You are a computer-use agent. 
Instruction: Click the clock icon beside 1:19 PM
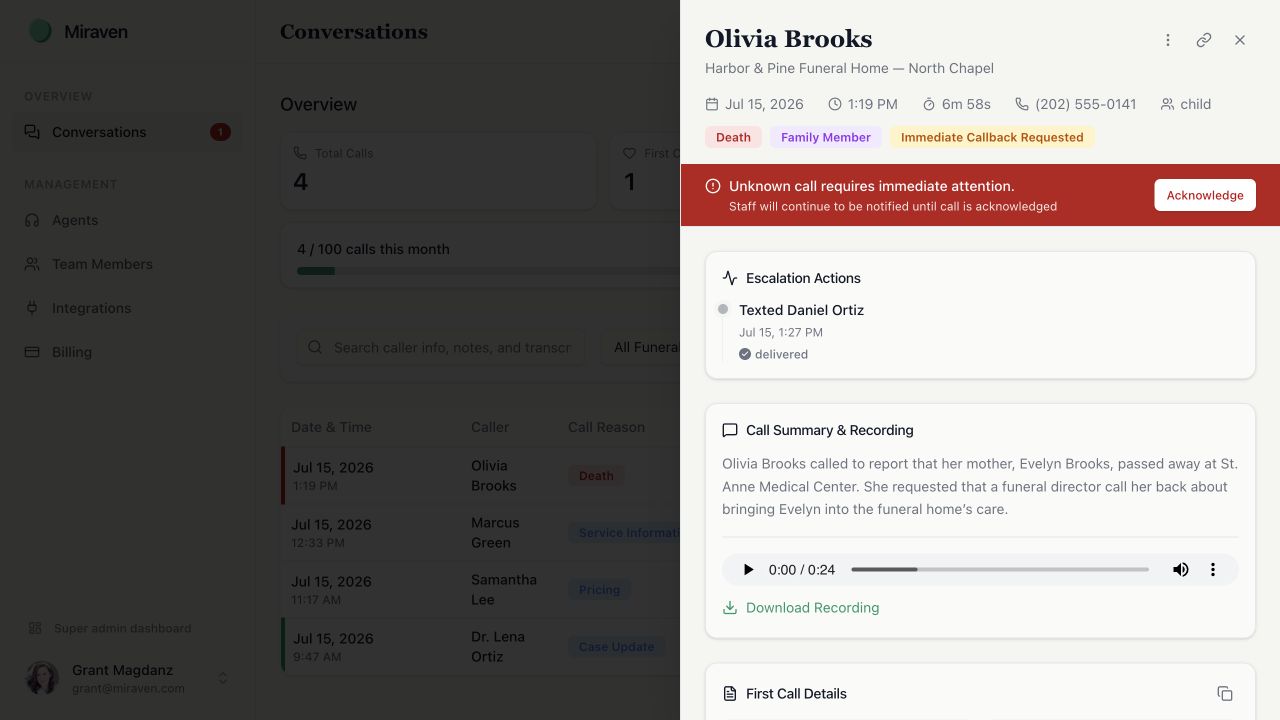coord(835,104)
